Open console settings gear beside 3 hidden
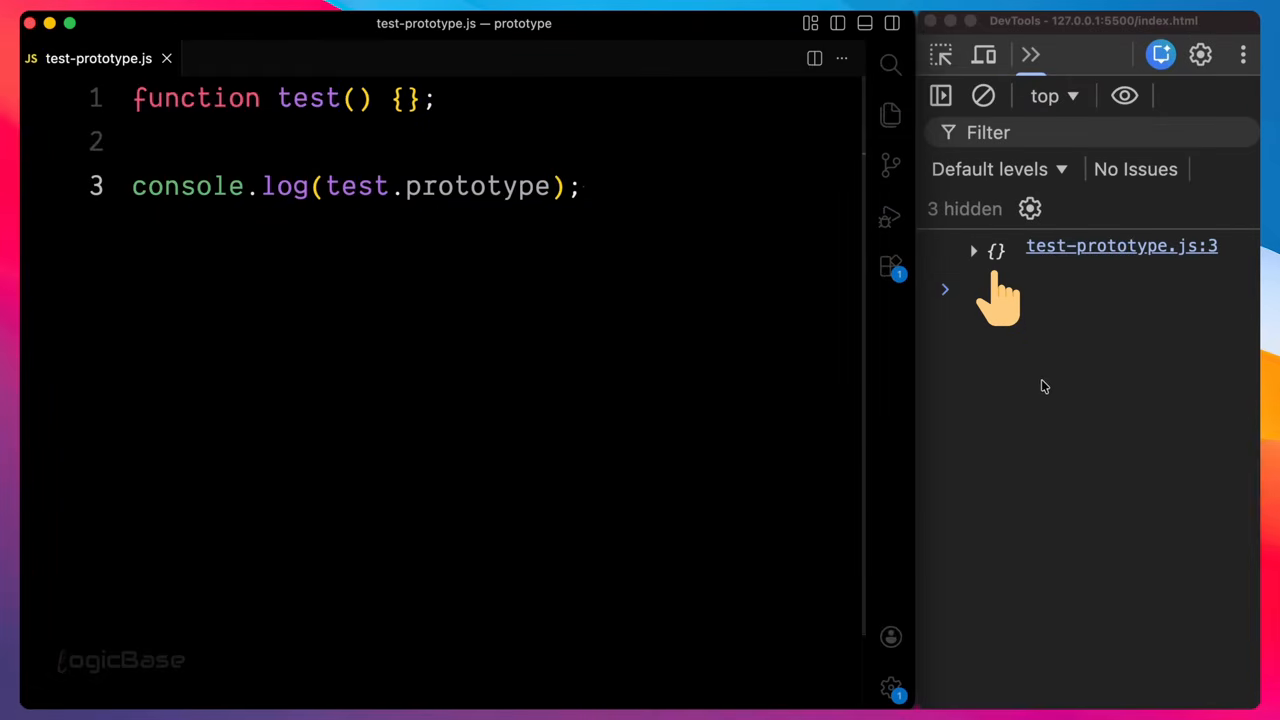This screenshot has width=1280, height=720. (x=1030, y=208)
